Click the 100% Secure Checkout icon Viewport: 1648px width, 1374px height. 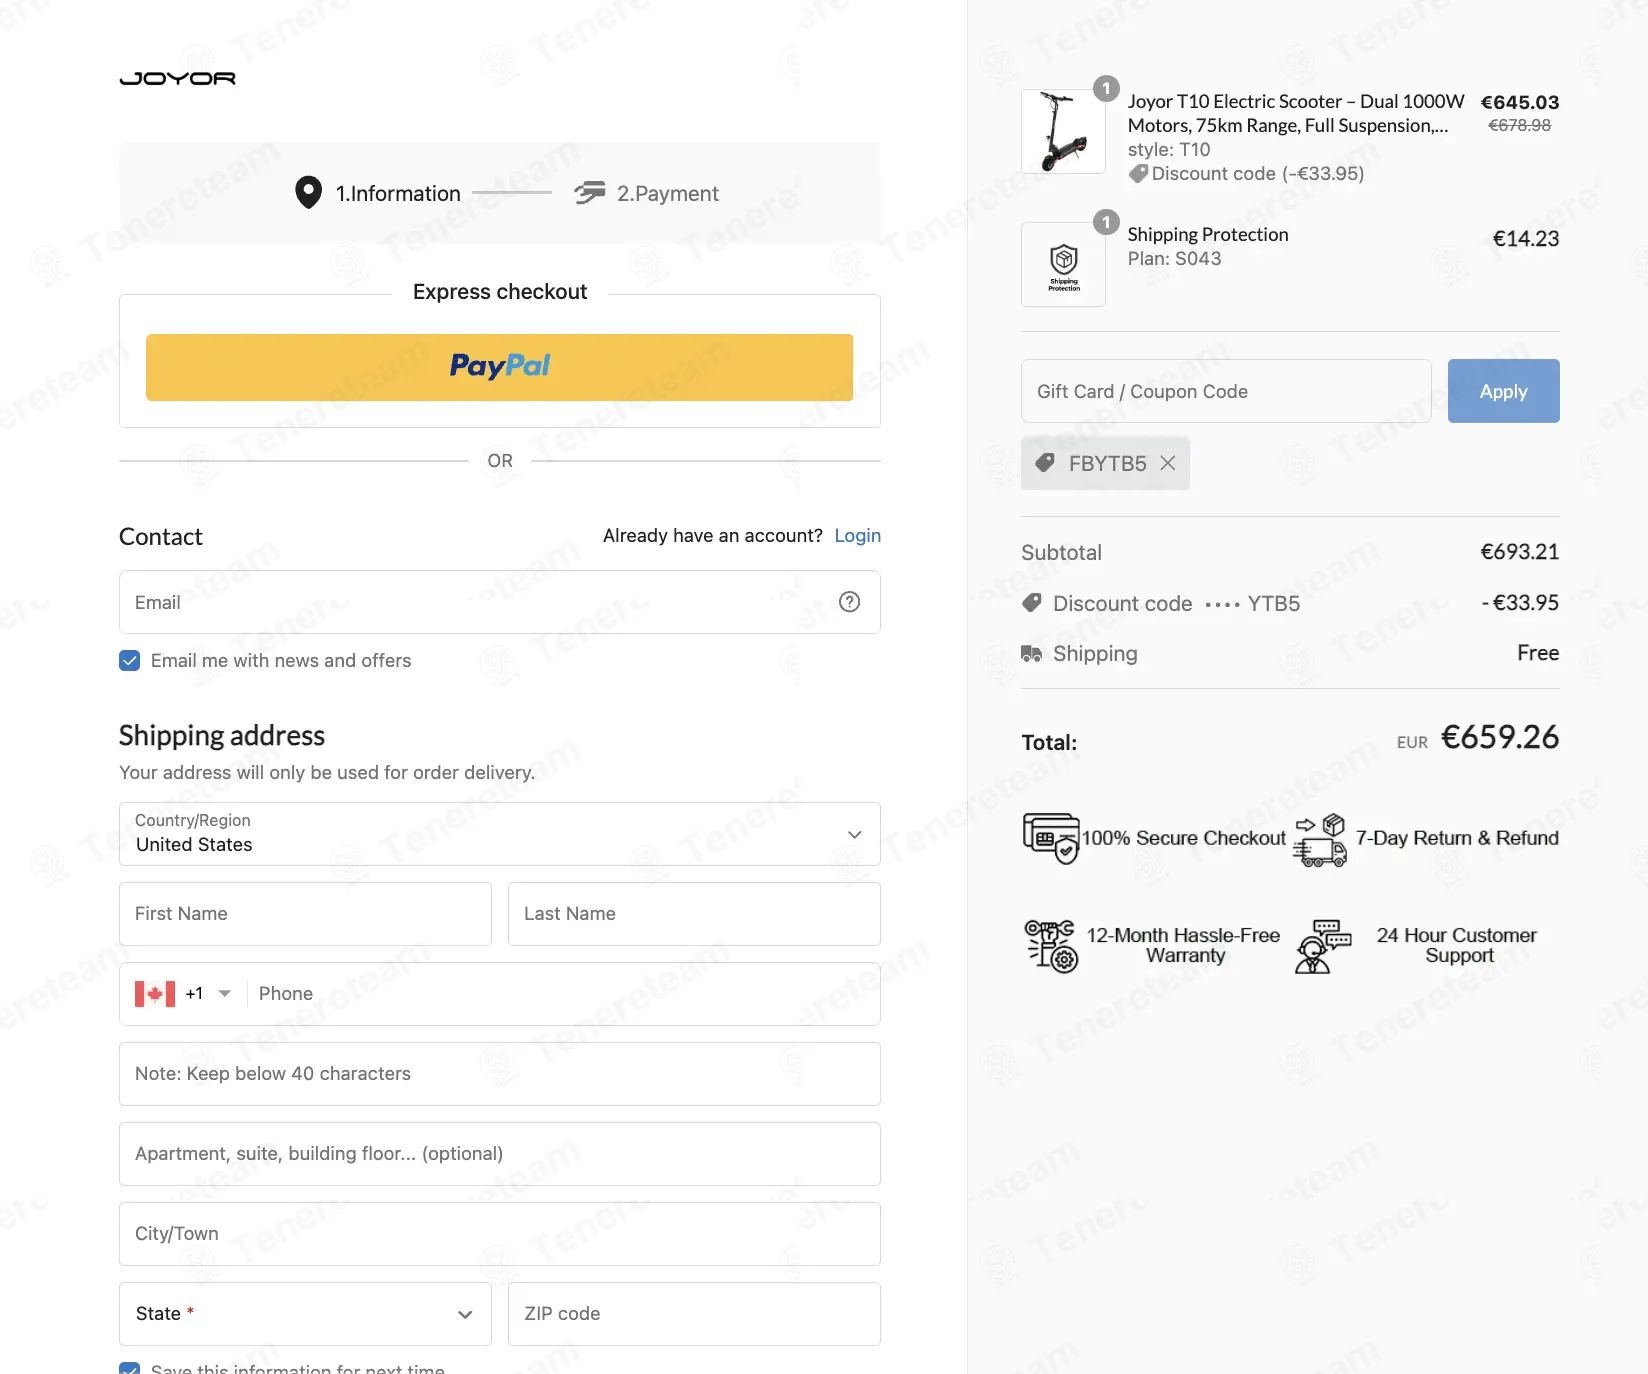click(1051, 838)
